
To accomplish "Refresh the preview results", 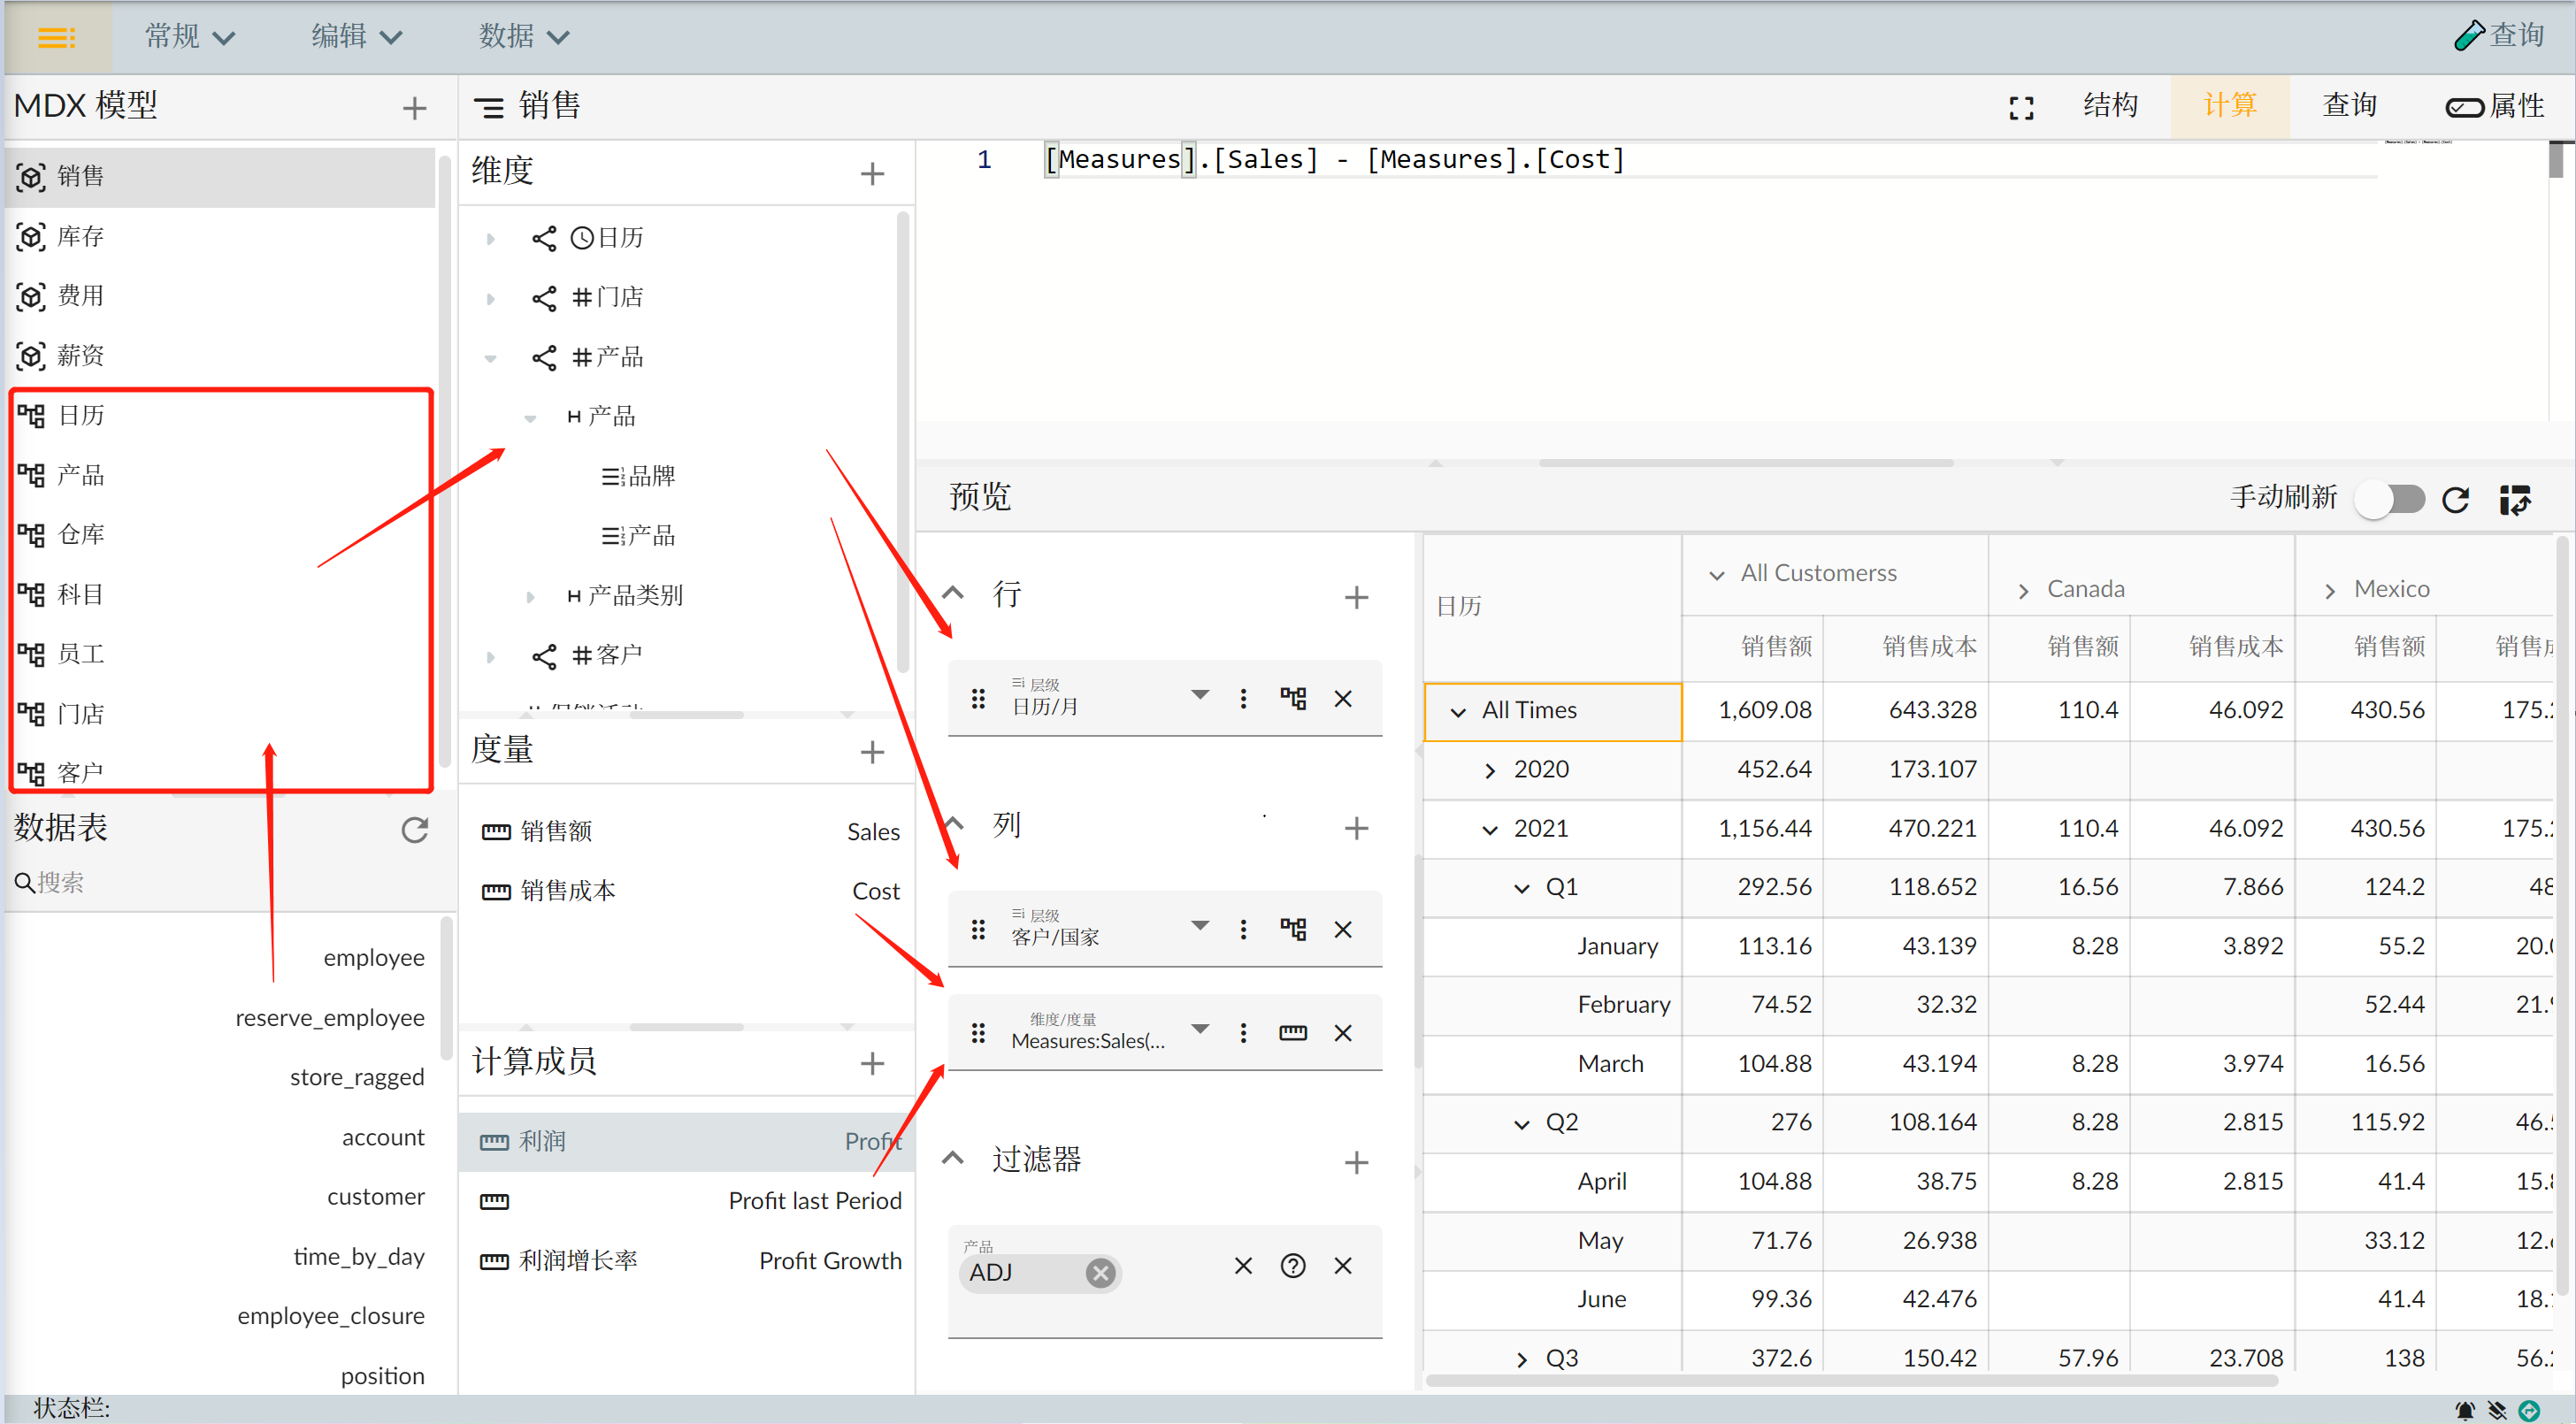I will pyautogui.click(x=2456, y=499).
